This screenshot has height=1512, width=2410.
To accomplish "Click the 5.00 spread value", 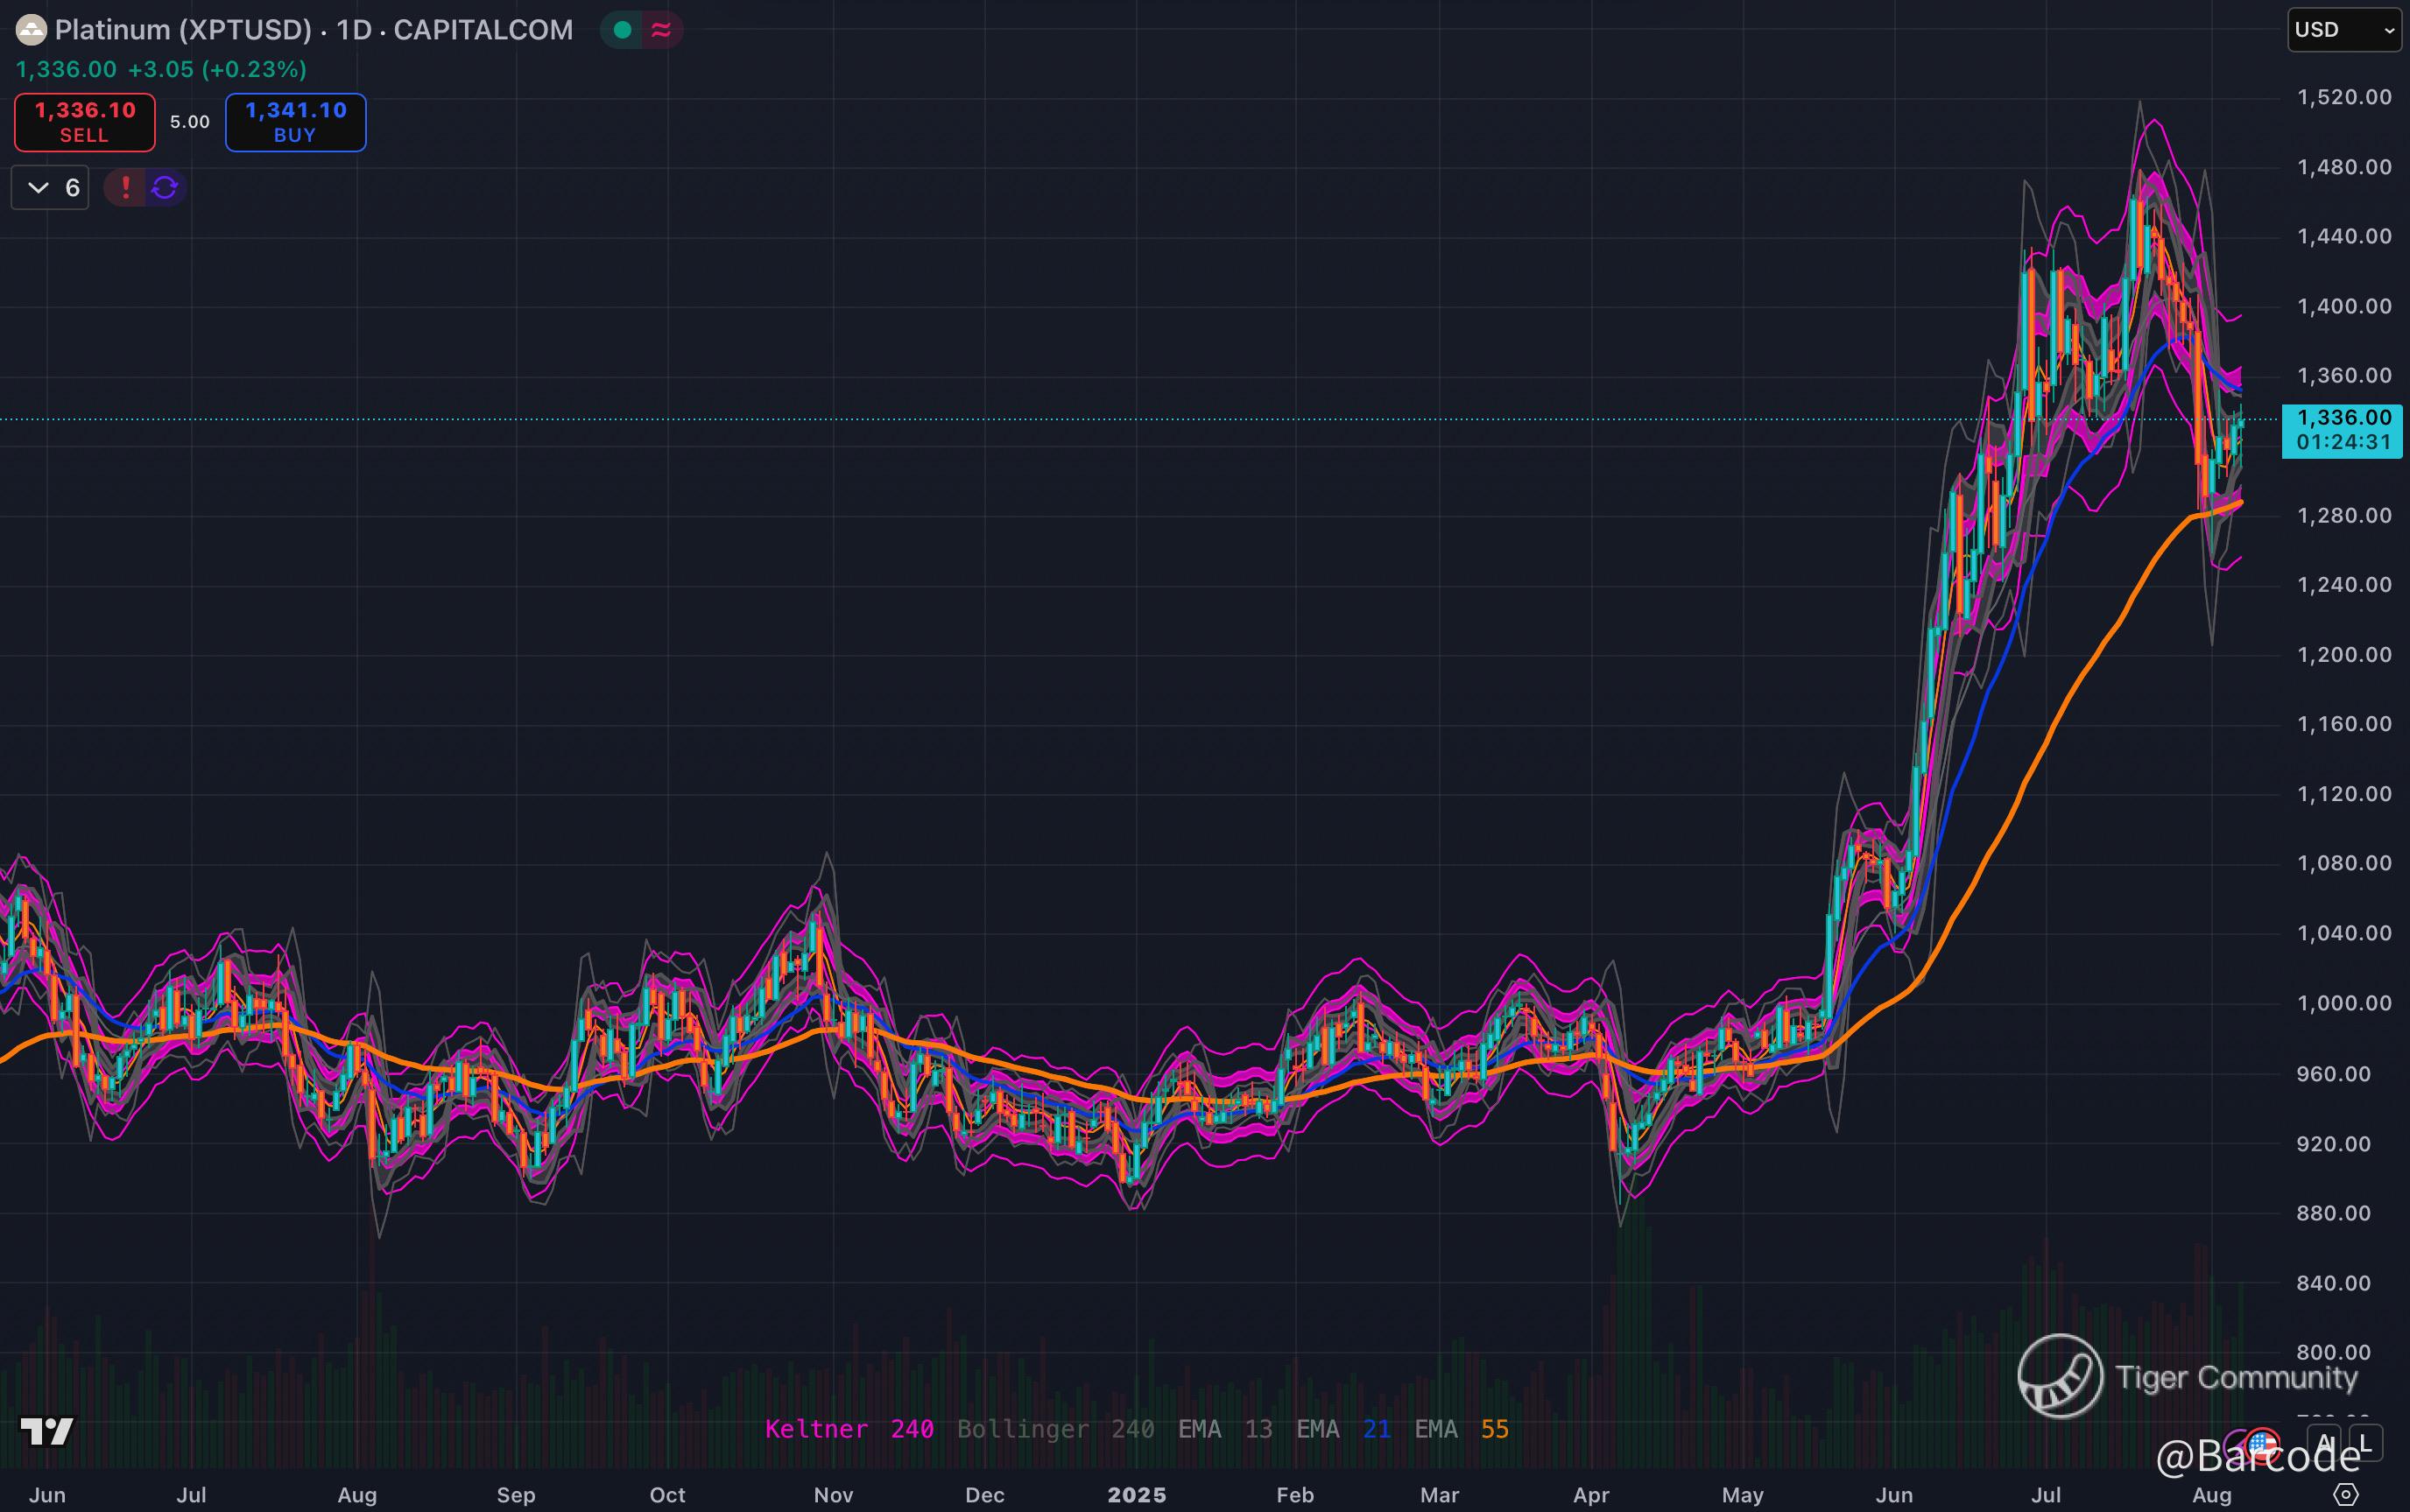I will [190, 122].
